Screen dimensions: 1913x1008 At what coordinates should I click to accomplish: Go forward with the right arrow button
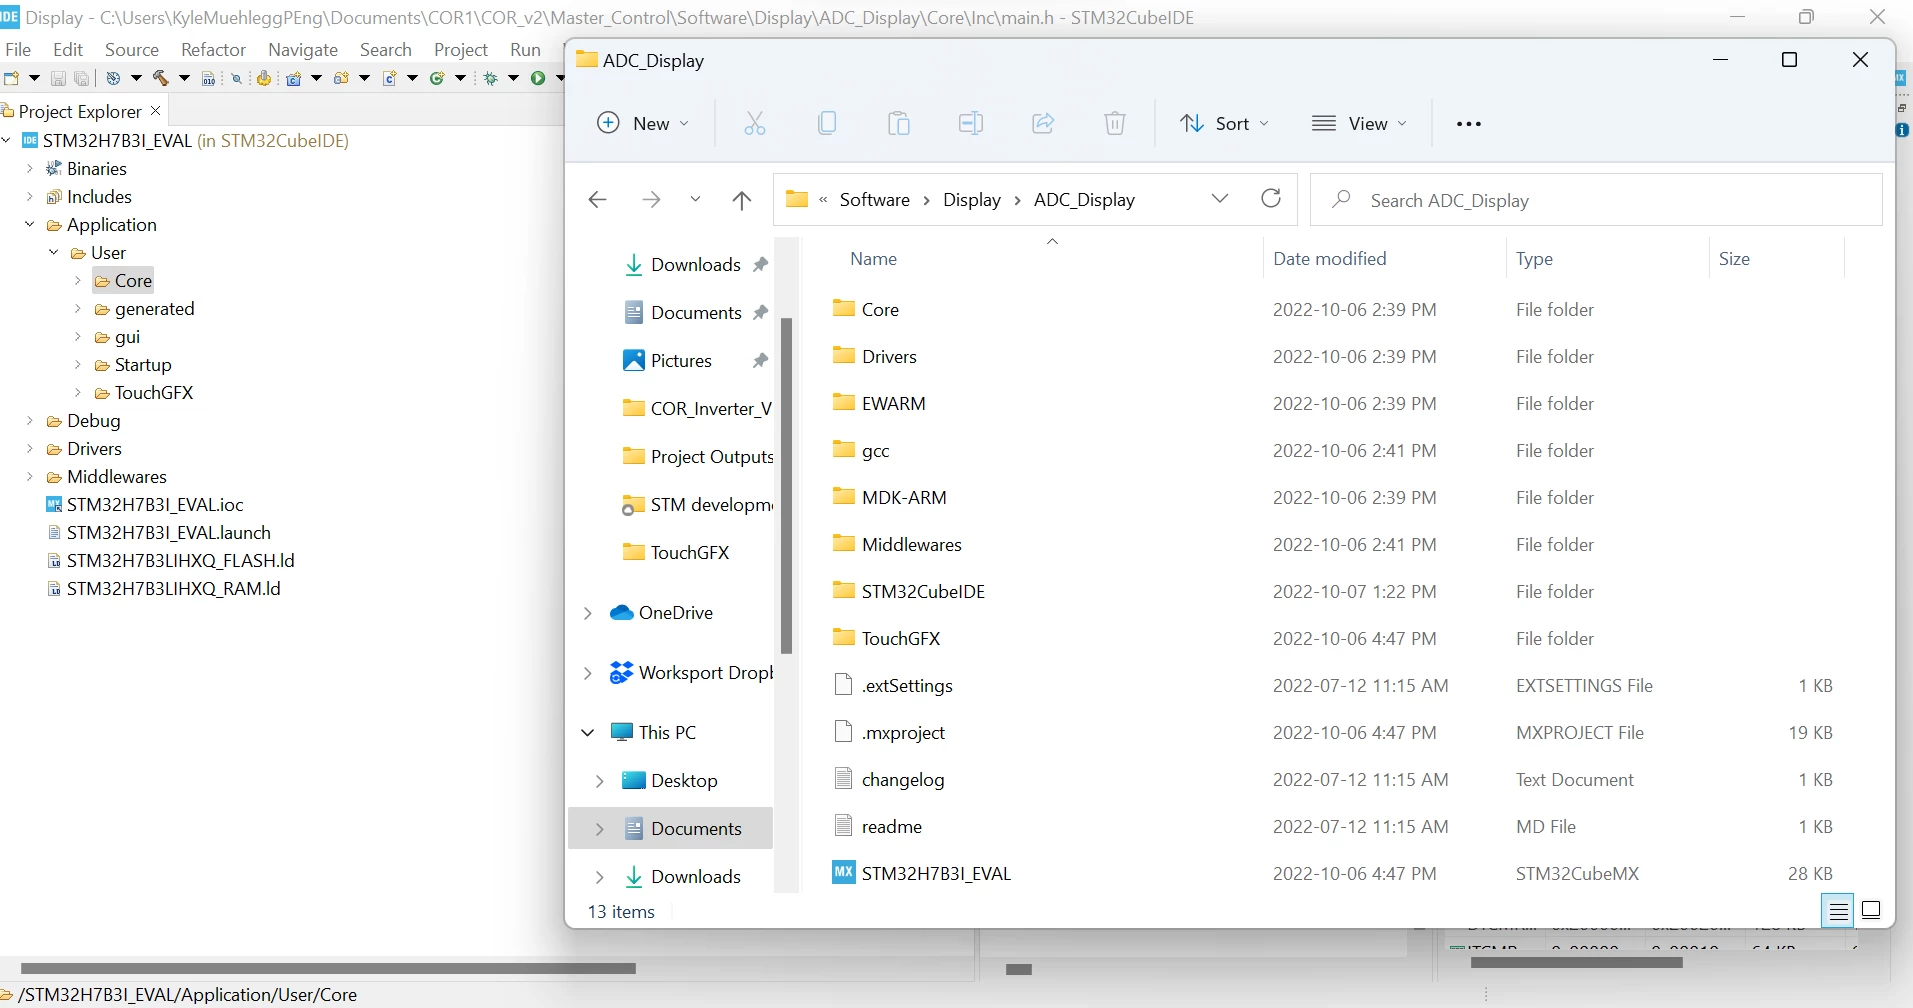click(651, 199)
